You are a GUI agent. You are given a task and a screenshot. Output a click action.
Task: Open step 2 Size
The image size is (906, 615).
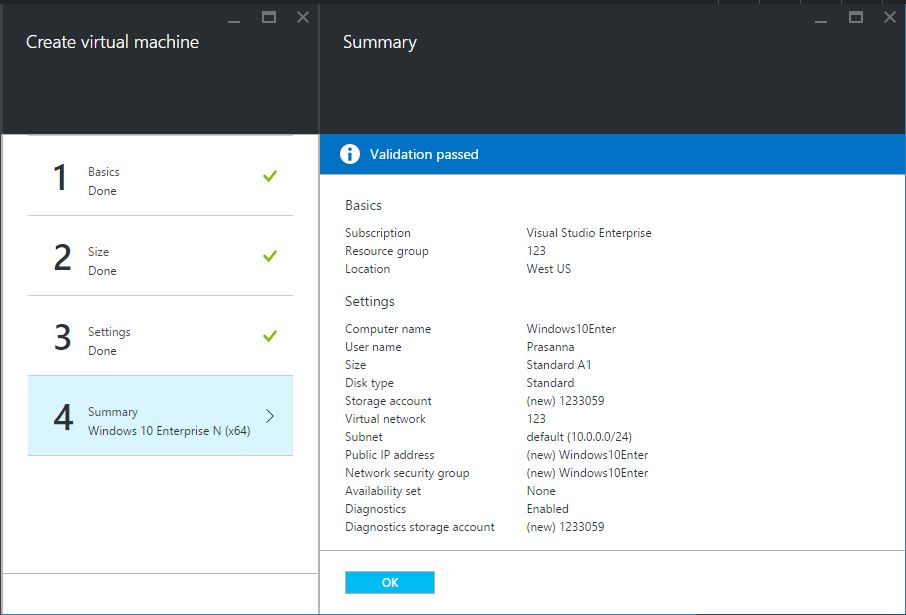tap(160, 256)
